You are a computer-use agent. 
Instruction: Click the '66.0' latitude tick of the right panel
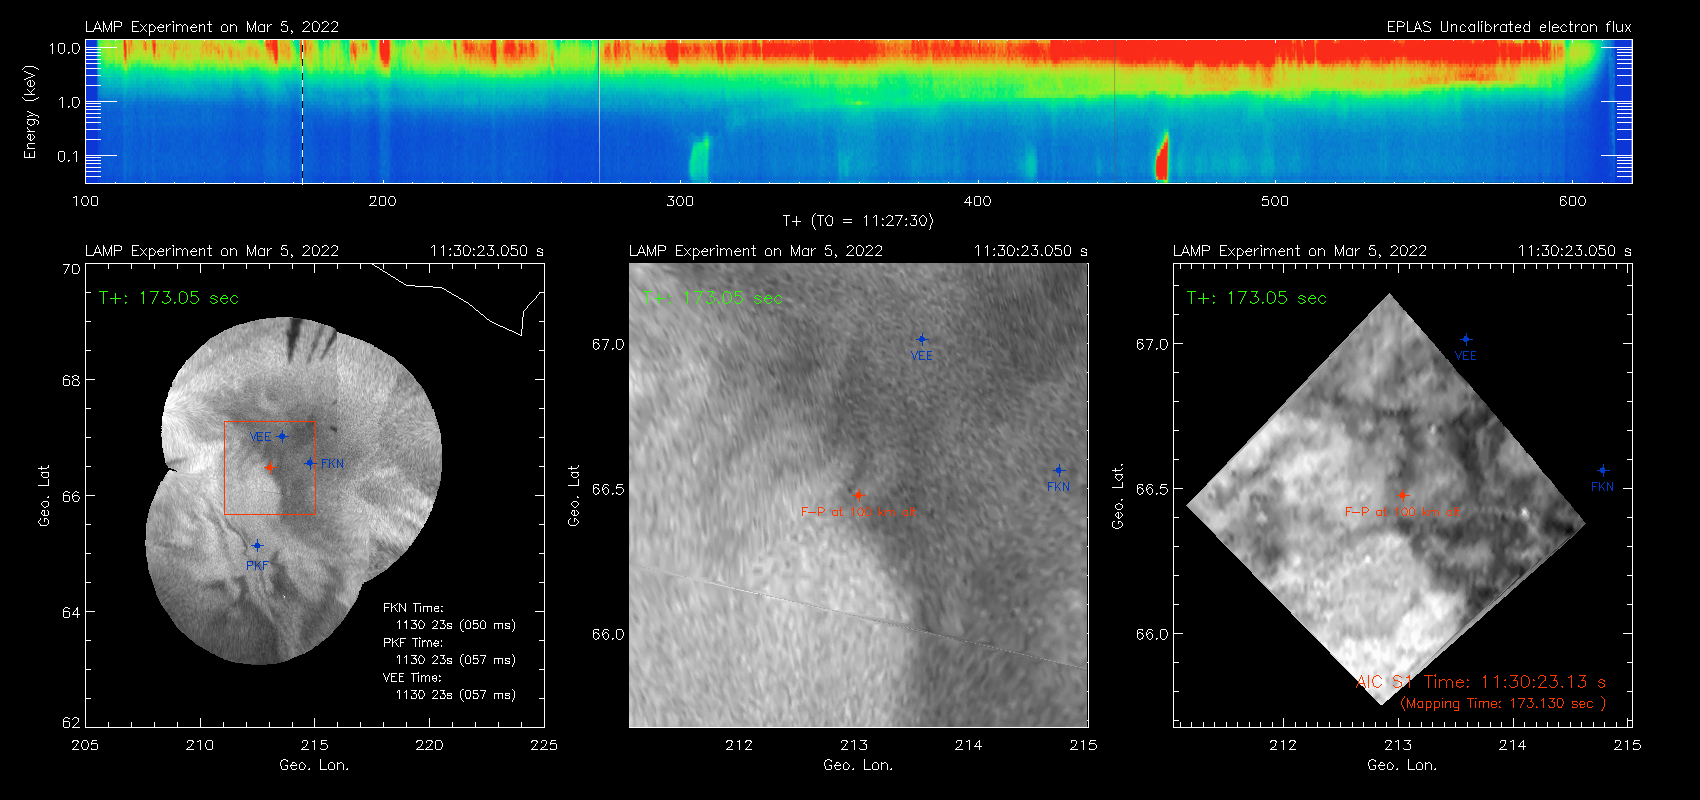(1152, 634)
